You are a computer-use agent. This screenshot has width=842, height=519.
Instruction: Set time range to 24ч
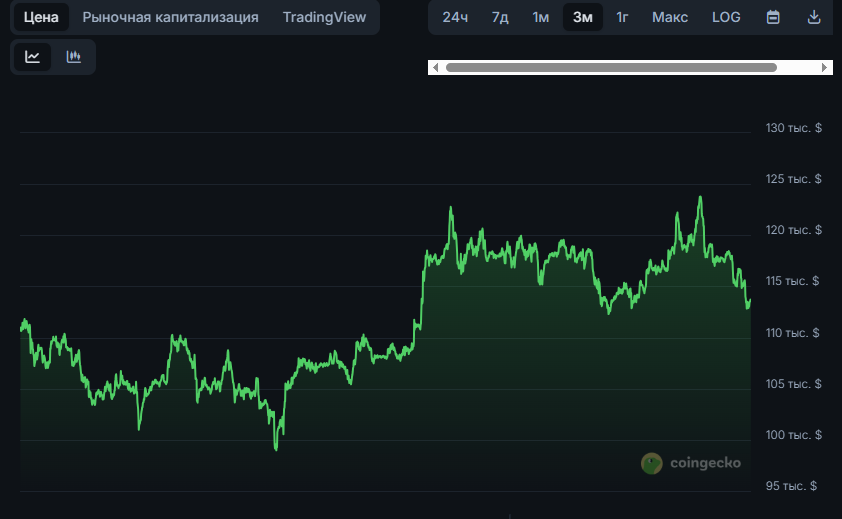coord(455,17)
